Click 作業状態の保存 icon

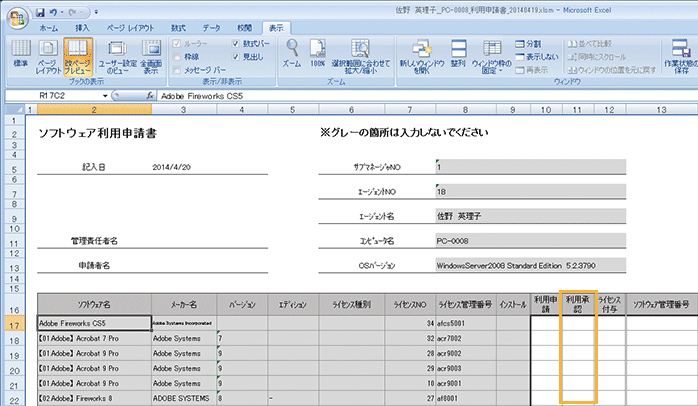(681, 57)
